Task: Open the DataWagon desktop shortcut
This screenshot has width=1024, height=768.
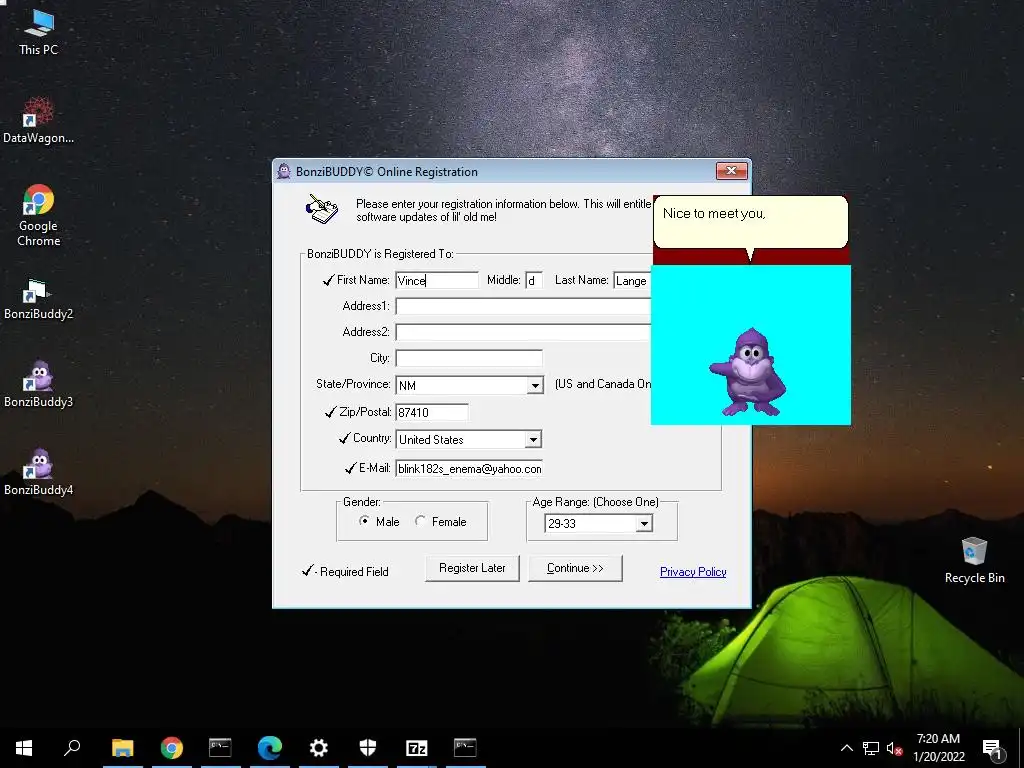Action: click(x=38, y=121)
